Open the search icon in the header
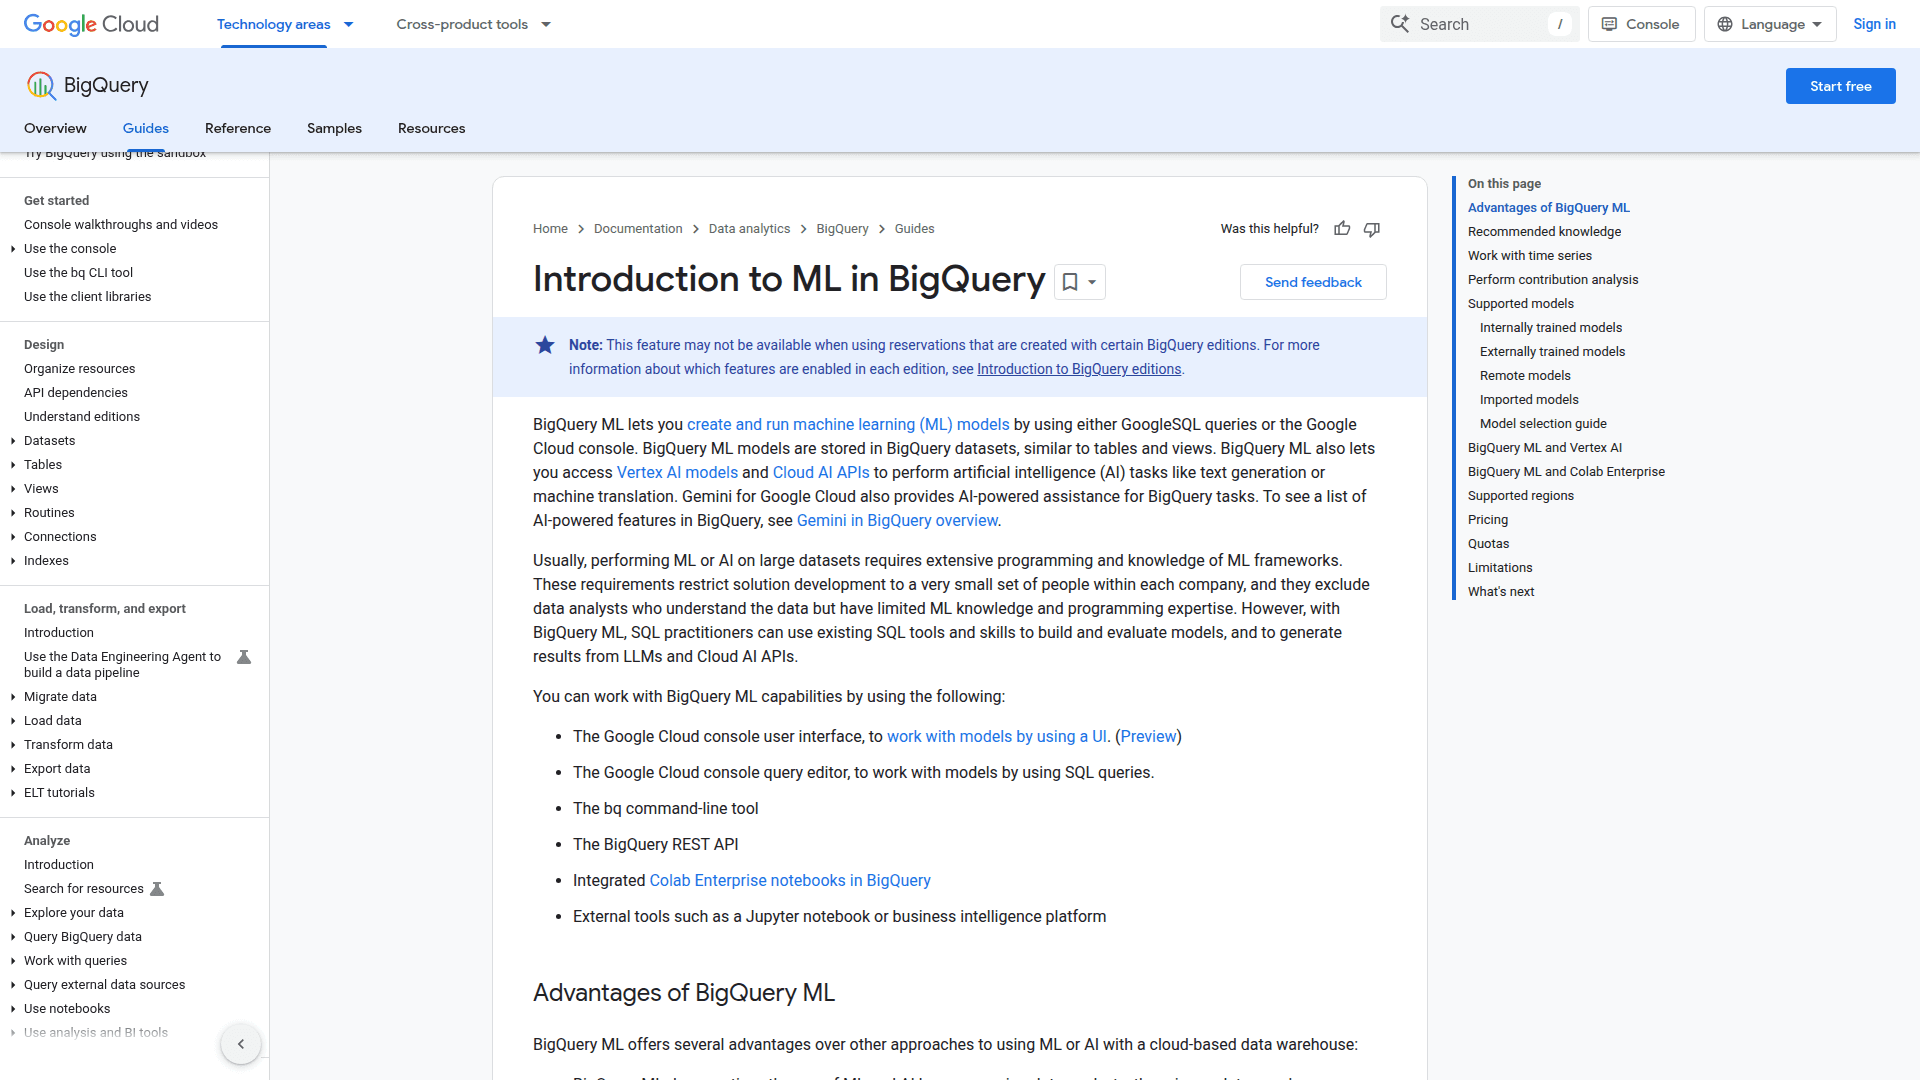Screen dimensions: 1920x1080 click(1400, 23)
